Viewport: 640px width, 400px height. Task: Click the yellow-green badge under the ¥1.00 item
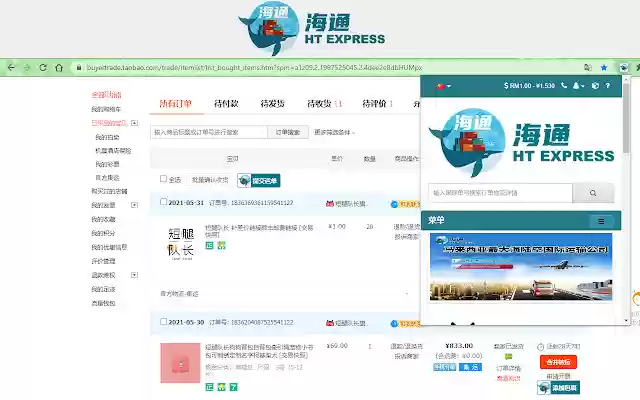pyautogui.click(x=221, y=245)
